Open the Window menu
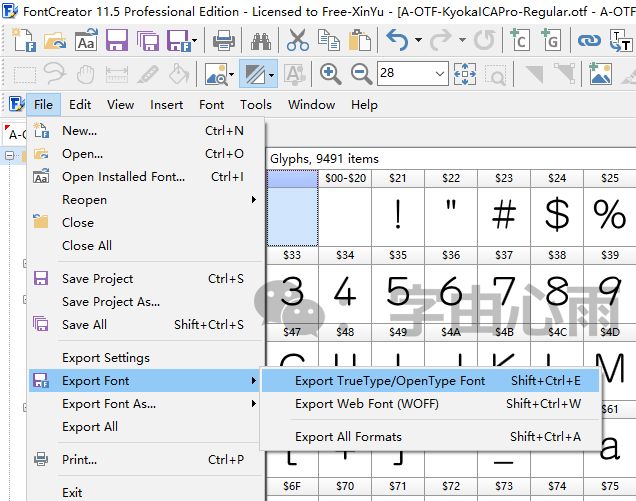The width and height of the screenshot is (636, 501). click(x=312, y=105)
